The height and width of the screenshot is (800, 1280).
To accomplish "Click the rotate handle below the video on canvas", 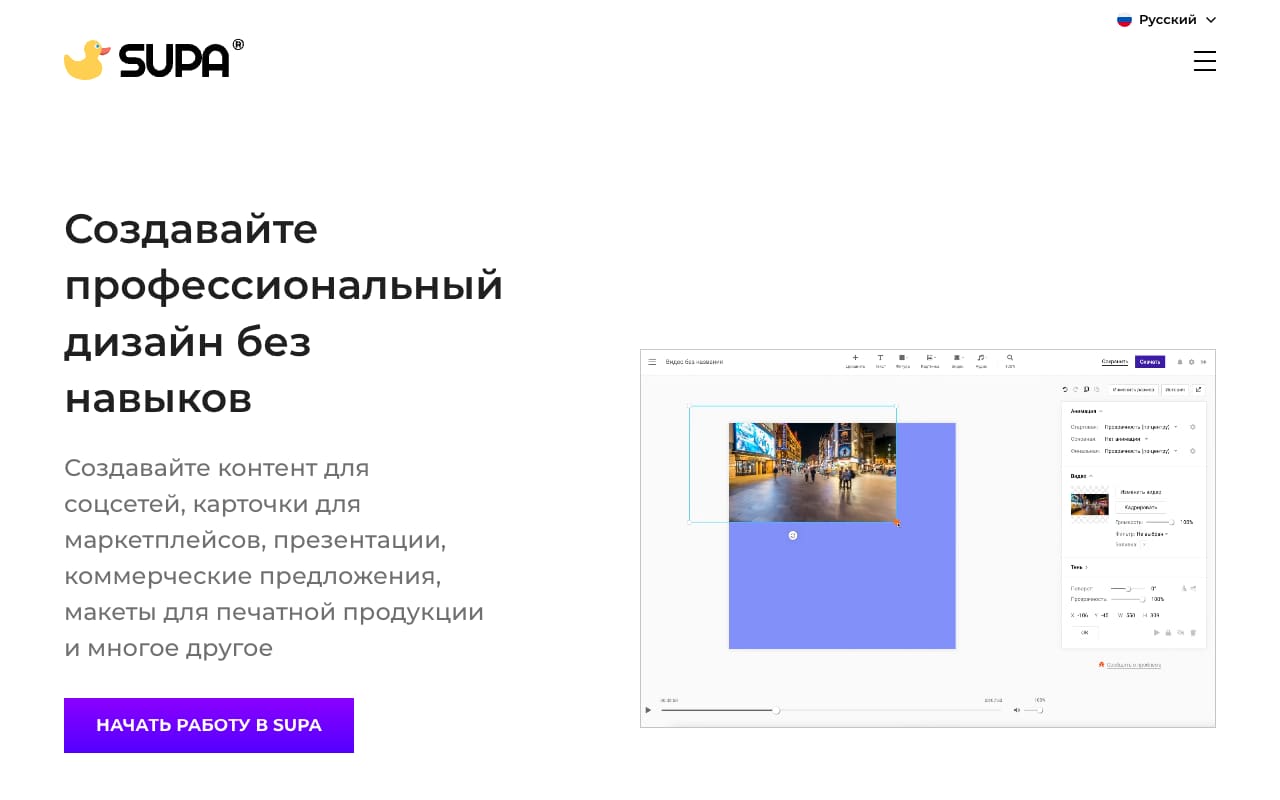I will (793, 535).
